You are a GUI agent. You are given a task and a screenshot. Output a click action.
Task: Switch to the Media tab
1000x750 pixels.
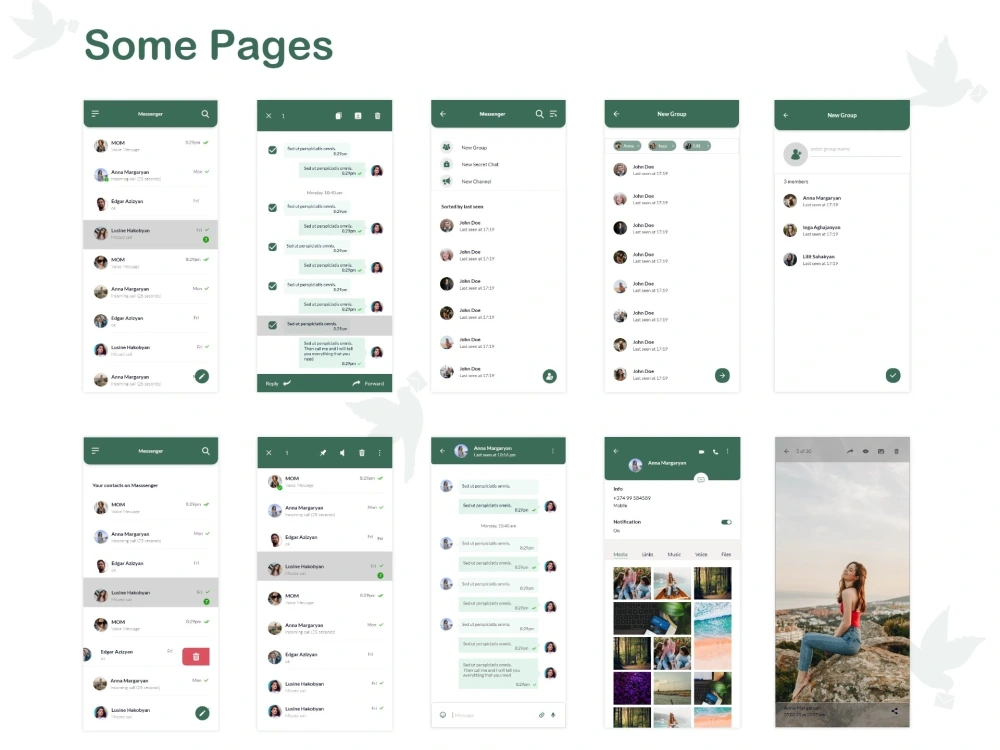pos(621,555)
